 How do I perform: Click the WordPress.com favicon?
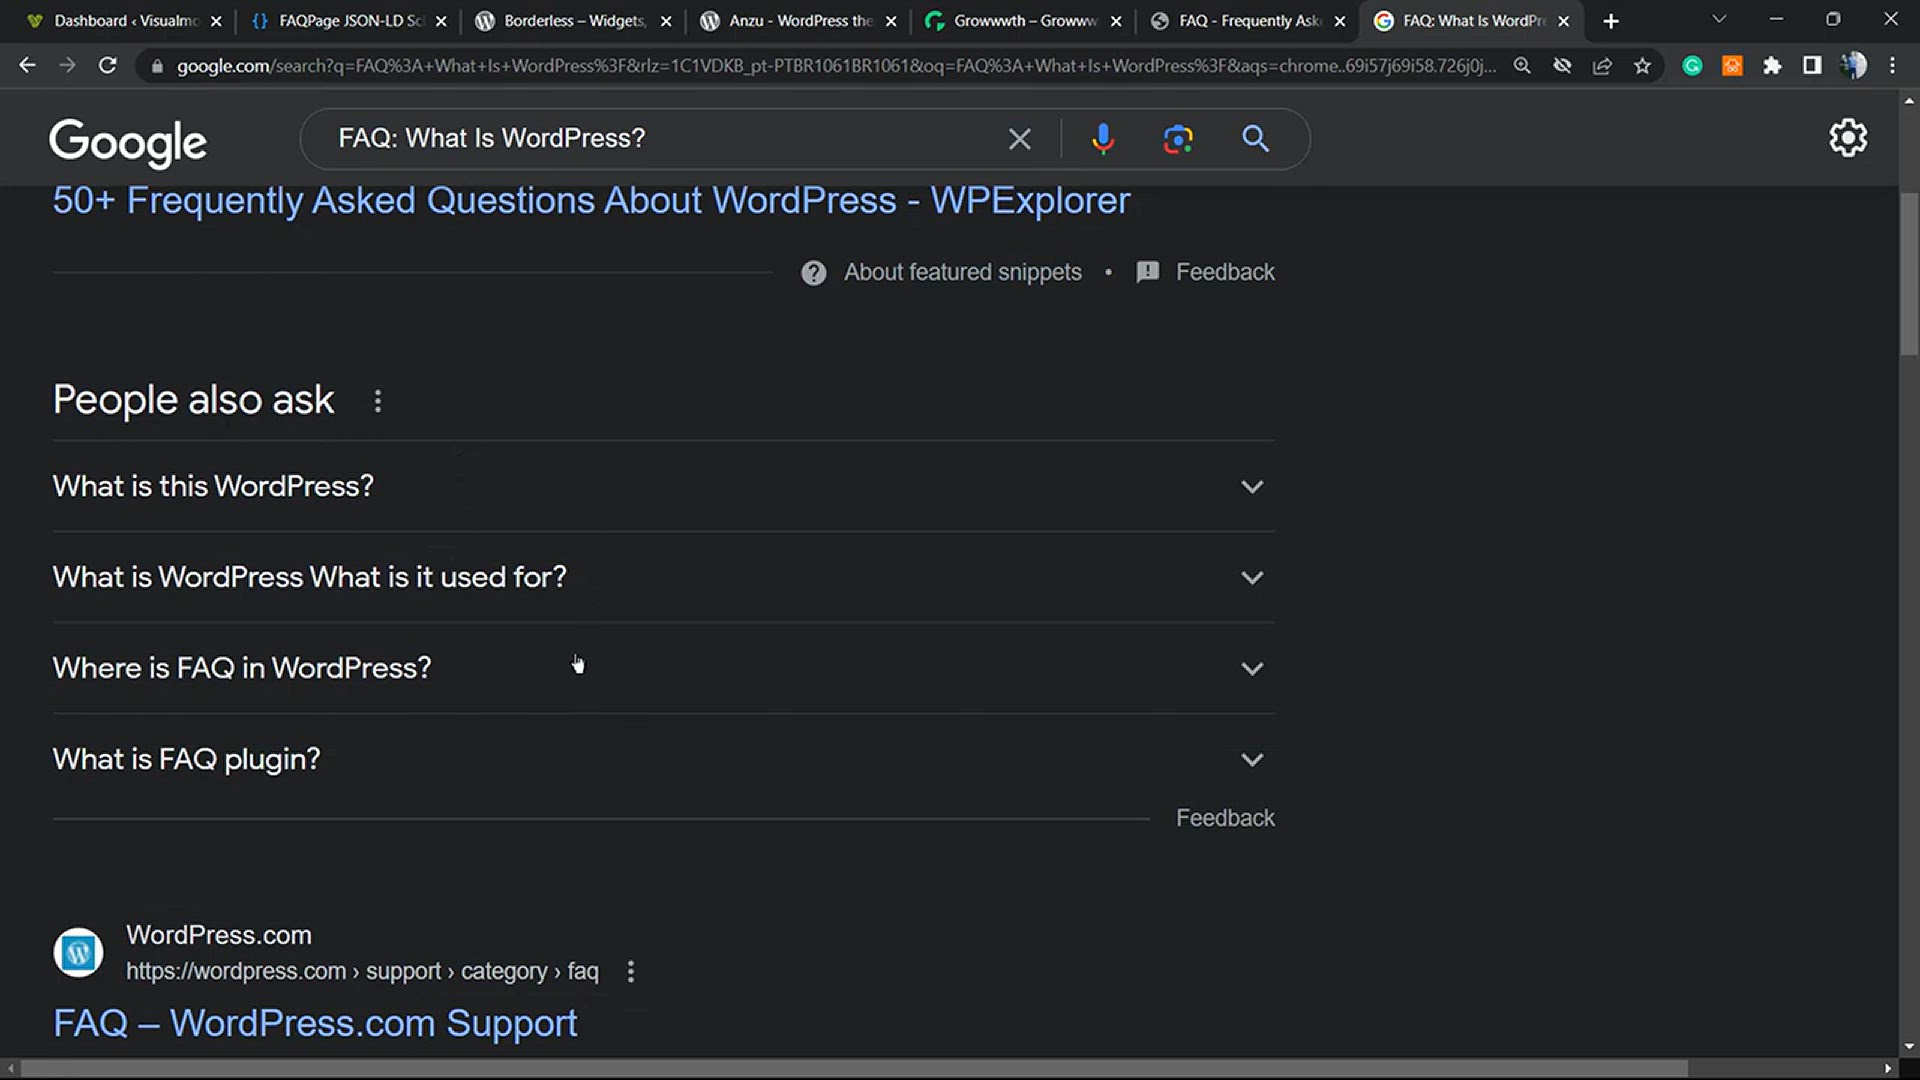coord(78,952)
